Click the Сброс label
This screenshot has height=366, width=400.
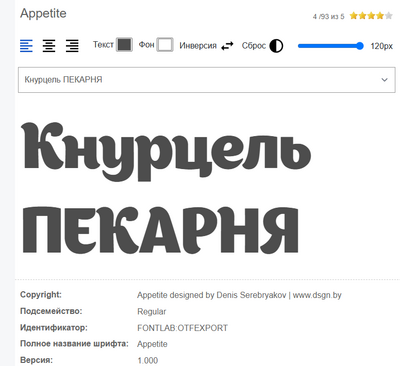(x=254, y=46)
